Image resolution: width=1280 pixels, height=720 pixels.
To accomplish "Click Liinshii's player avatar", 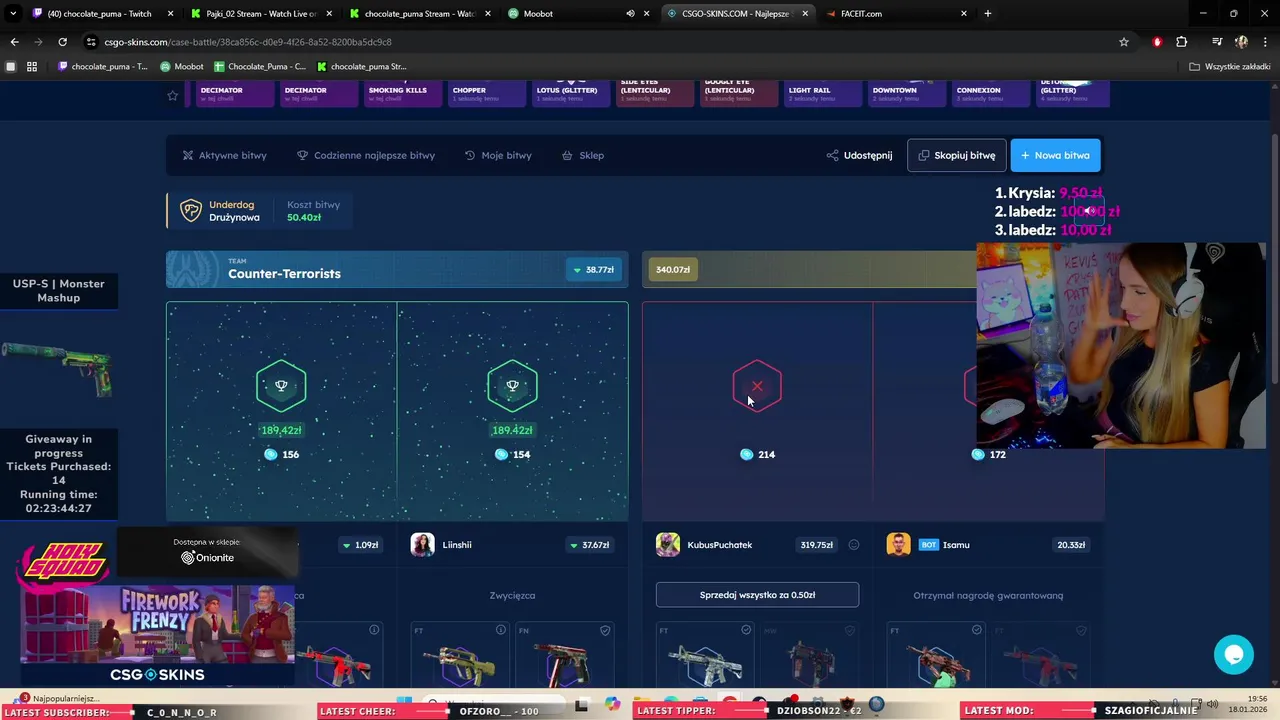I will tap(422, 545).
